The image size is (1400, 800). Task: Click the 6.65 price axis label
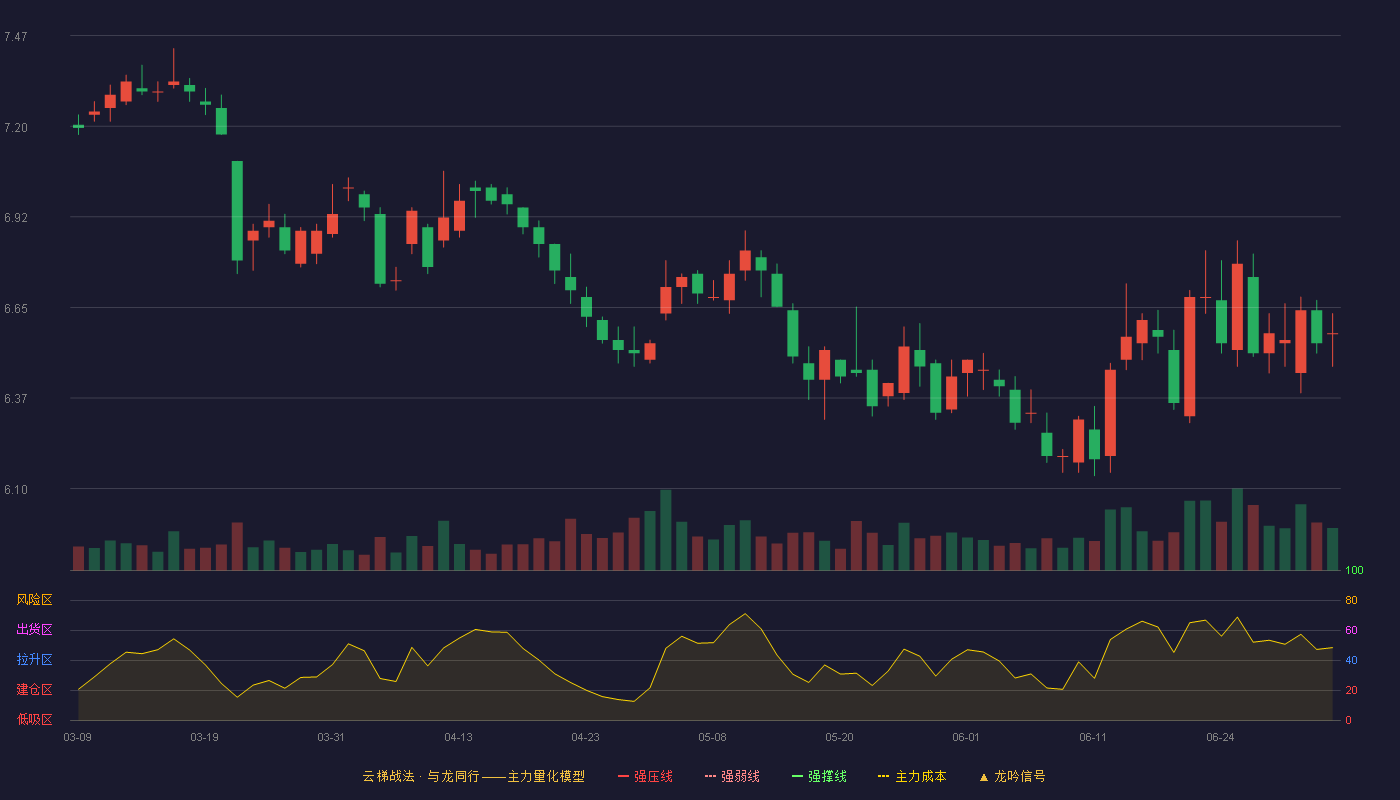(15, 309)
